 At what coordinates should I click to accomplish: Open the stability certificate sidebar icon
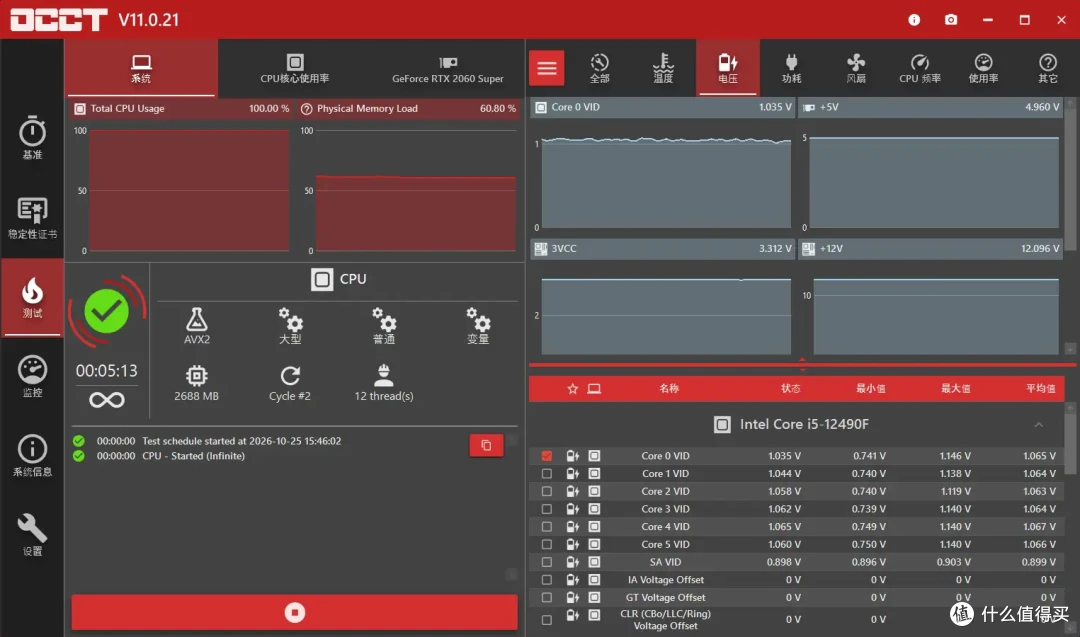point(32,218)
